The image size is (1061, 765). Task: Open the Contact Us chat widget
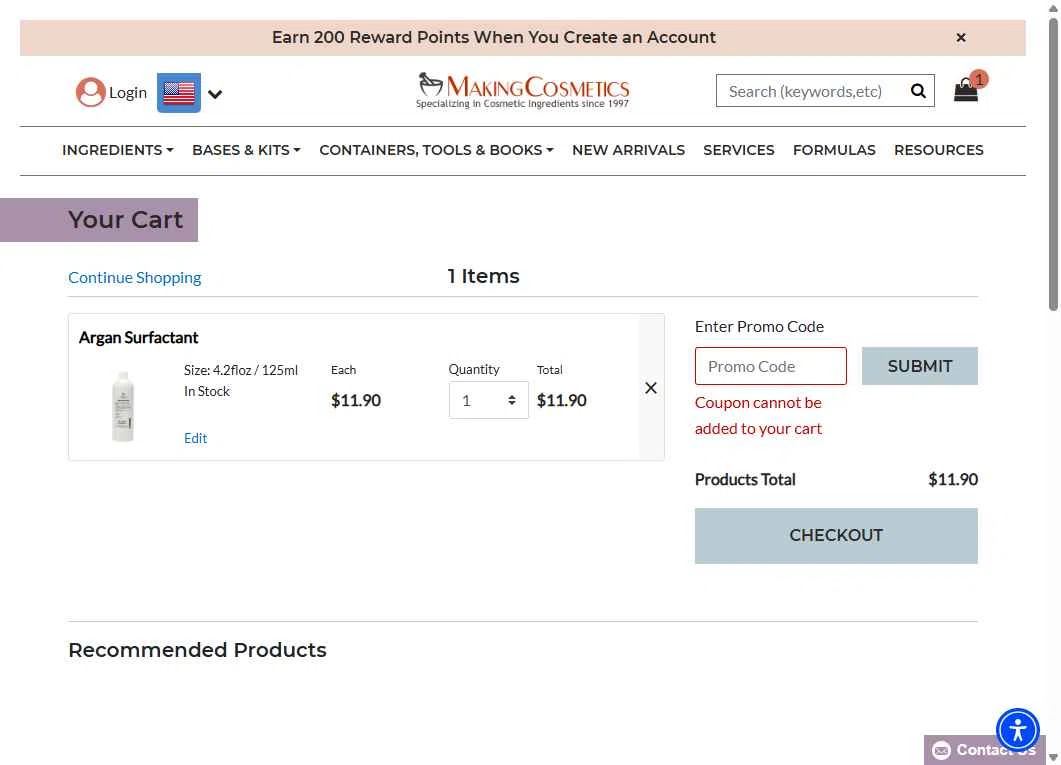tap(985, 750)
